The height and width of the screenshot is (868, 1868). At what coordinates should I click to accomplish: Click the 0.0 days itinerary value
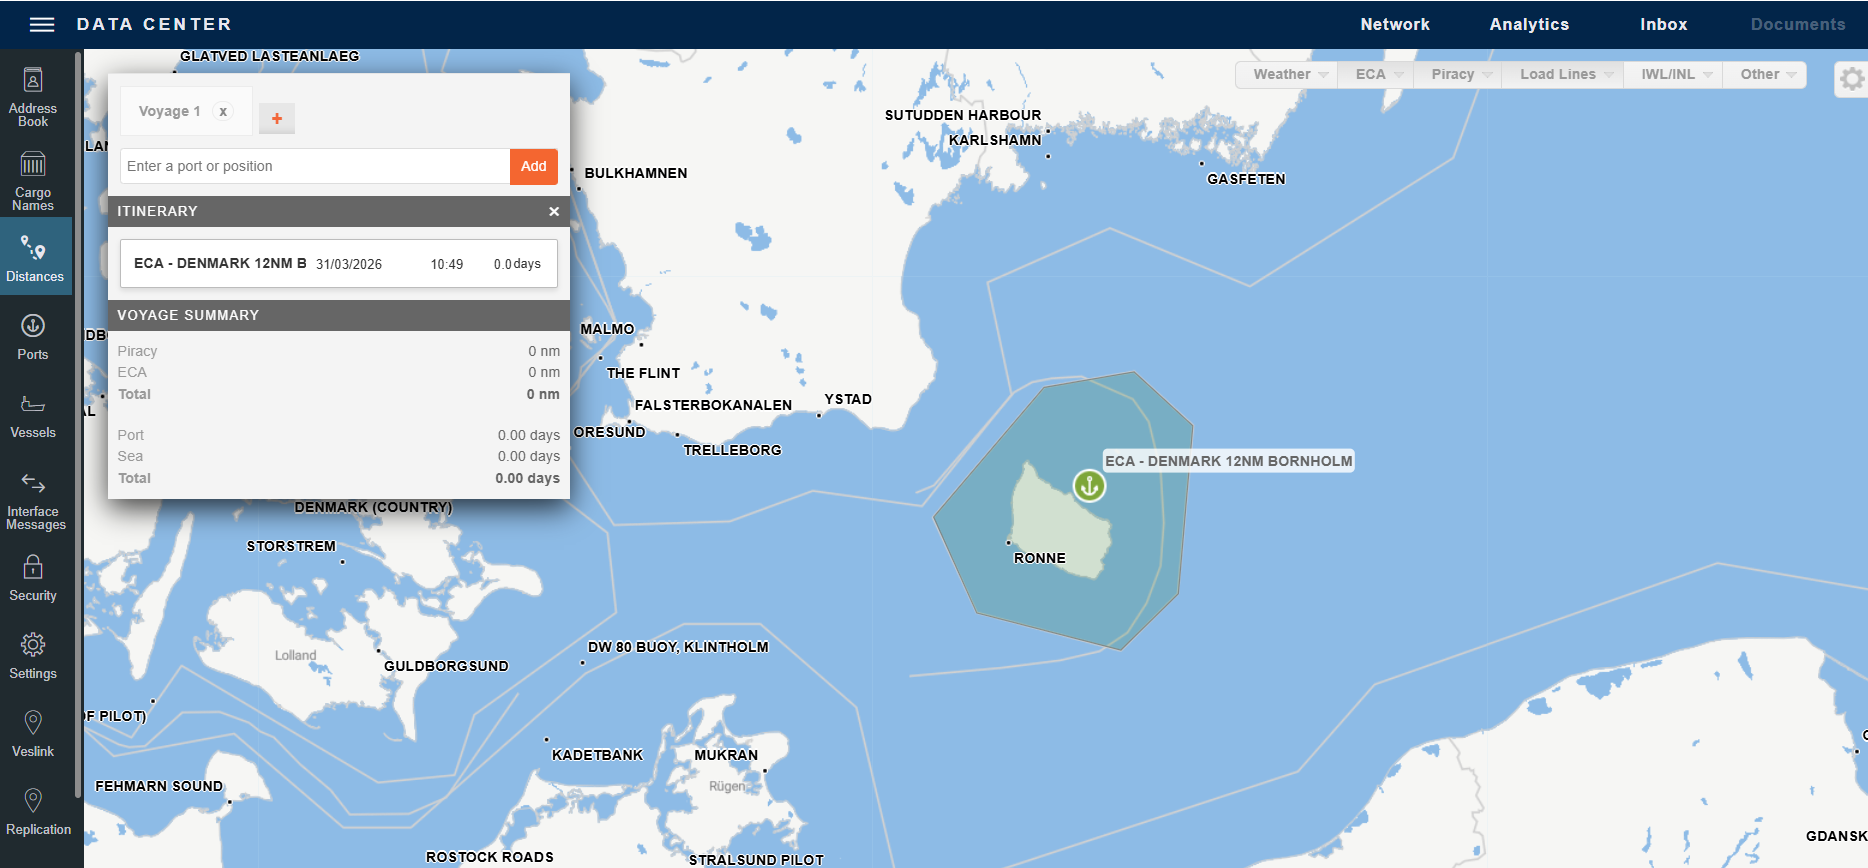tap(517, 264)
